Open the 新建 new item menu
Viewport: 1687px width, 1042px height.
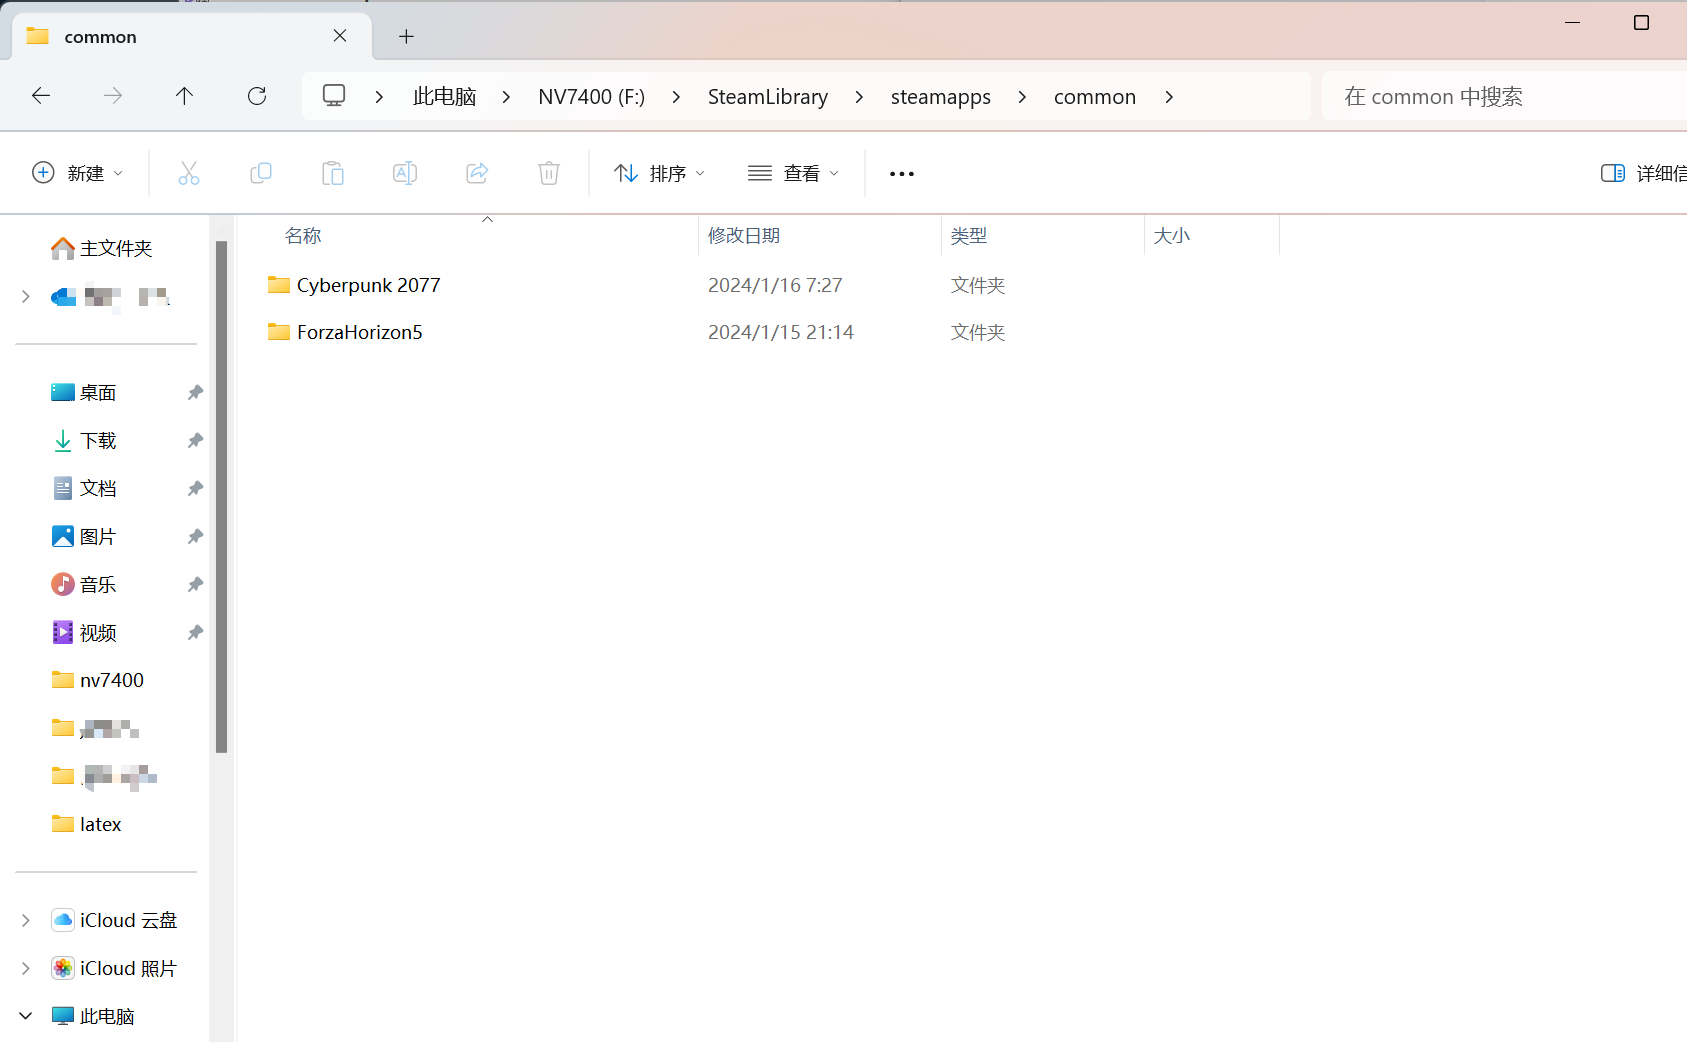click(x=78, y=173)
